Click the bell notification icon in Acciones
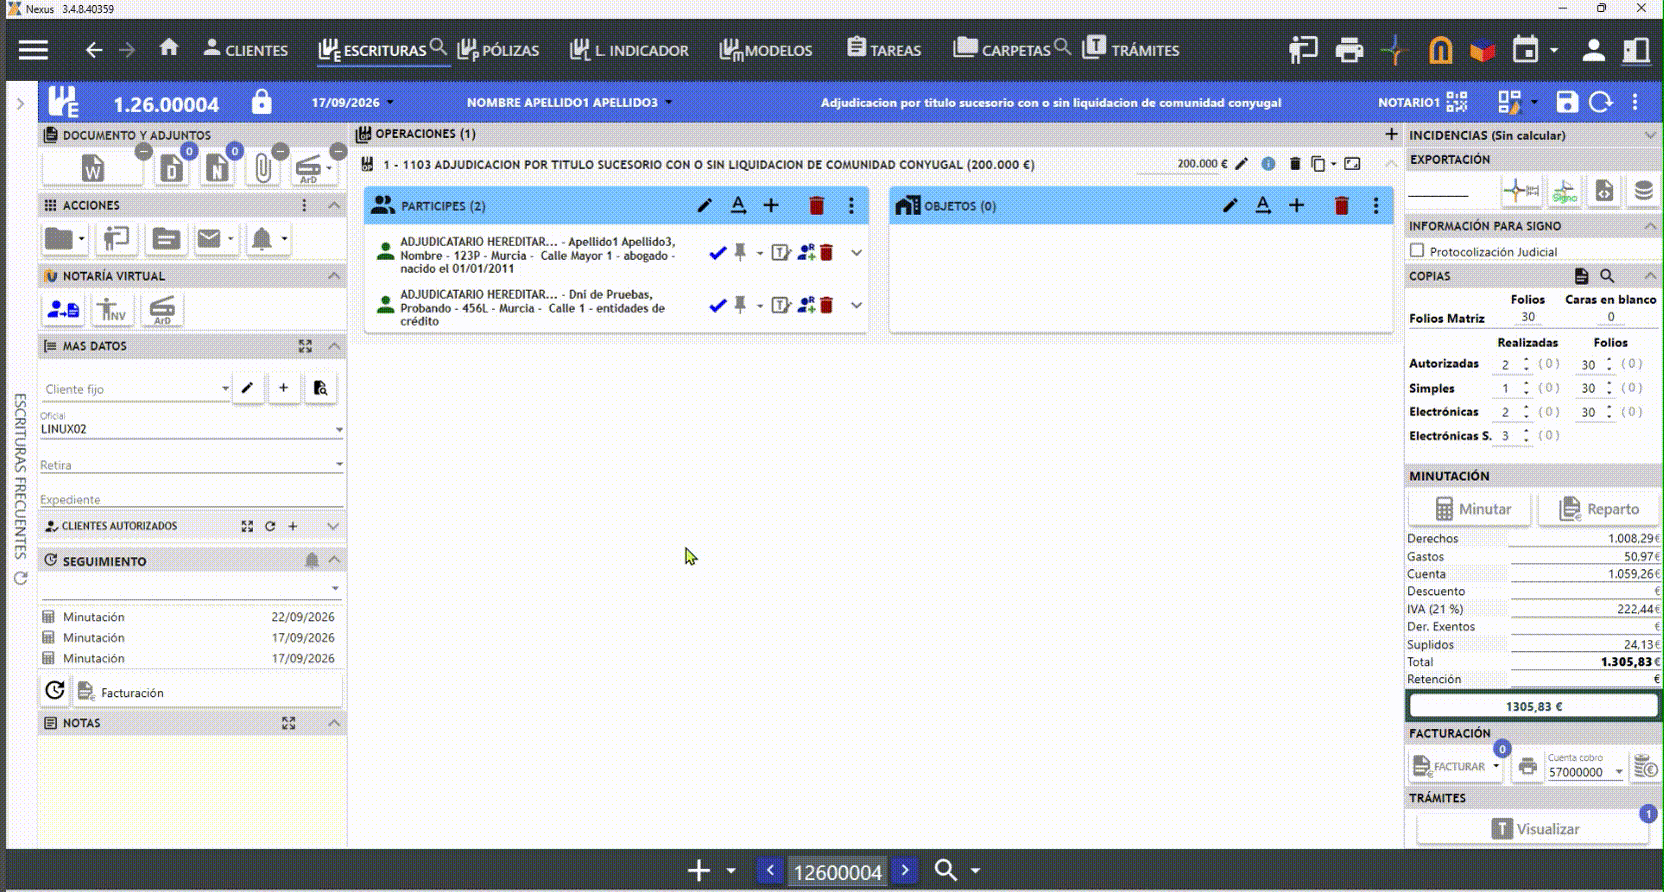 click(x=261, y=239)
